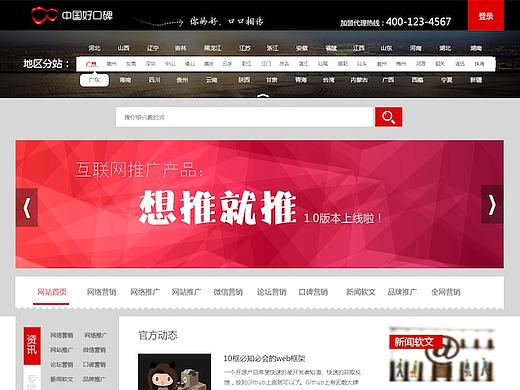Select 海南 province
This screenshot has width=520, height=390.
pos(125,80)
